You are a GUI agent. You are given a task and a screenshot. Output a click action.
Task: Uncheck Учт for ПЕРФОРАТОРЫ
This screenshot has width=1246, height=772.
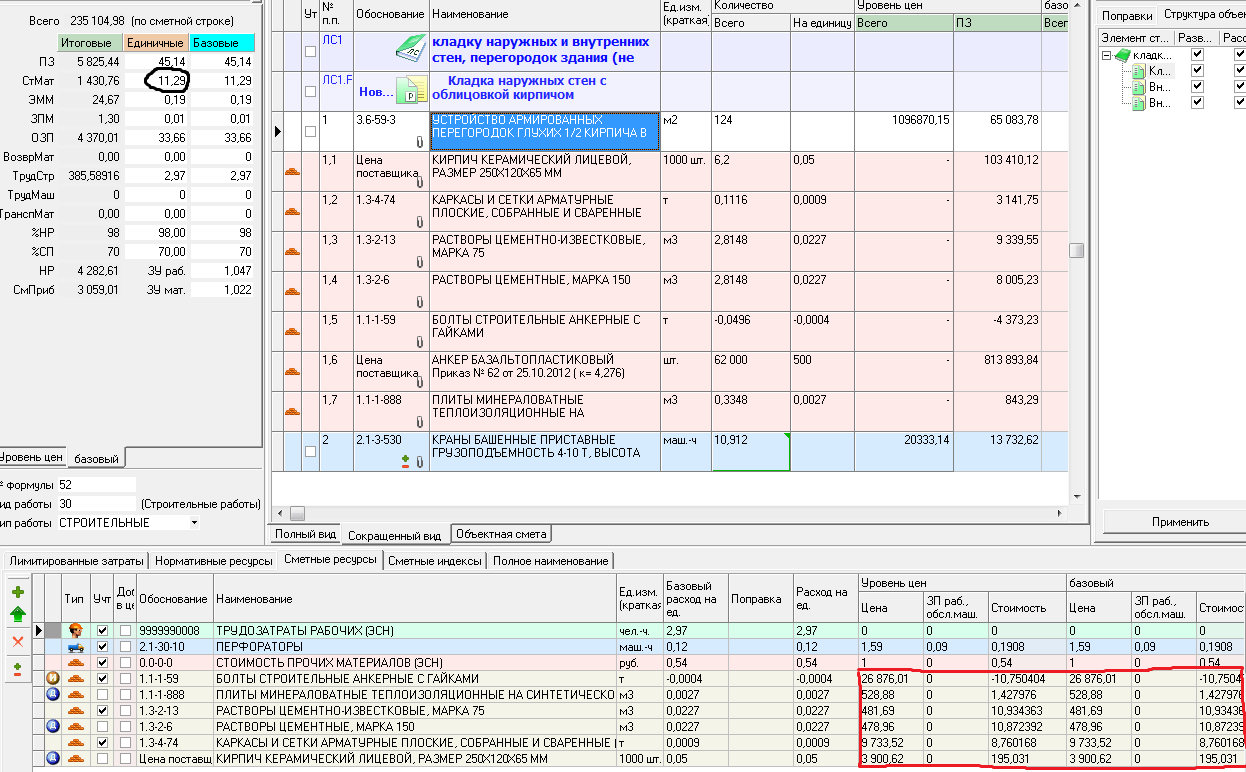pyautogui.click(x=102, y=647)
